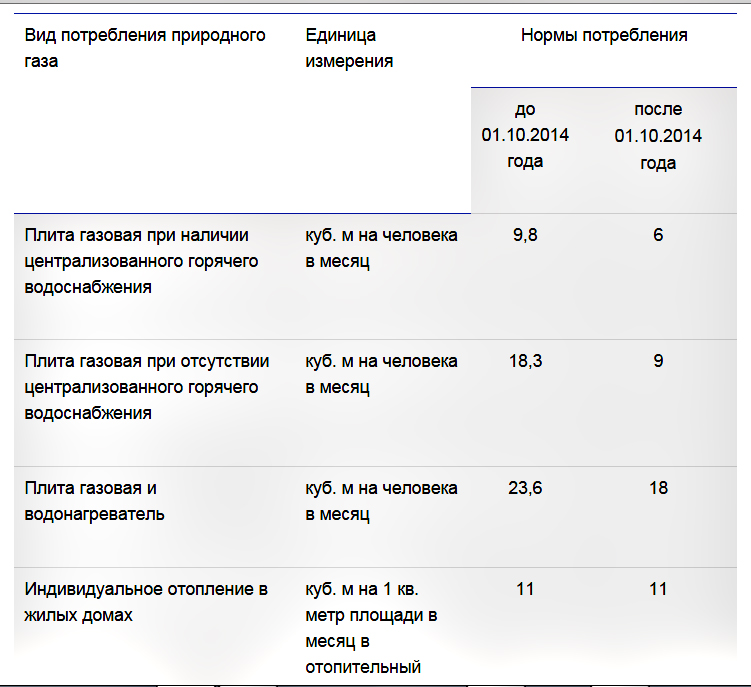Select the "Единица измерения" column header

click(x=349, y=48)
